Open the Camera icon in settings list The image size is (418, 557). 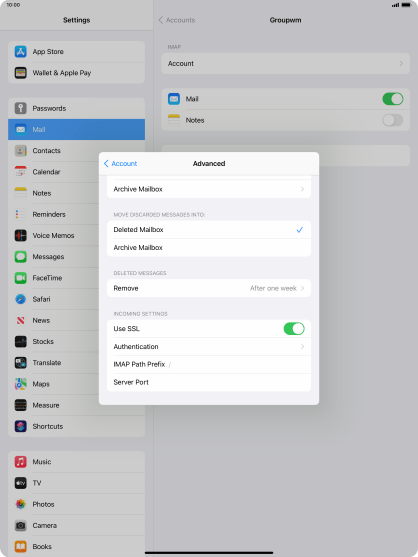point(21,525)
